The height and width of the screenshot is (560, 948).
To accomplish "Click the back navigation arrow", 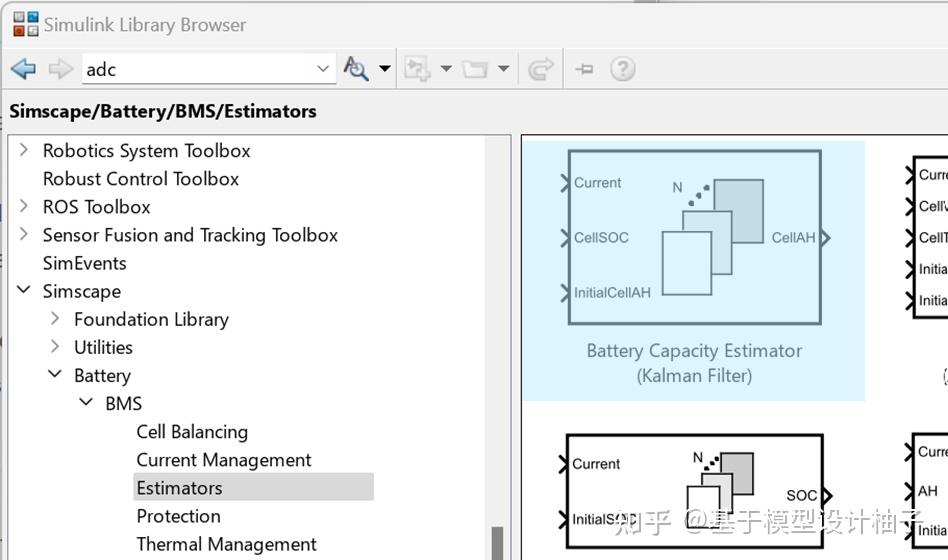I will (x=24, y=69).
